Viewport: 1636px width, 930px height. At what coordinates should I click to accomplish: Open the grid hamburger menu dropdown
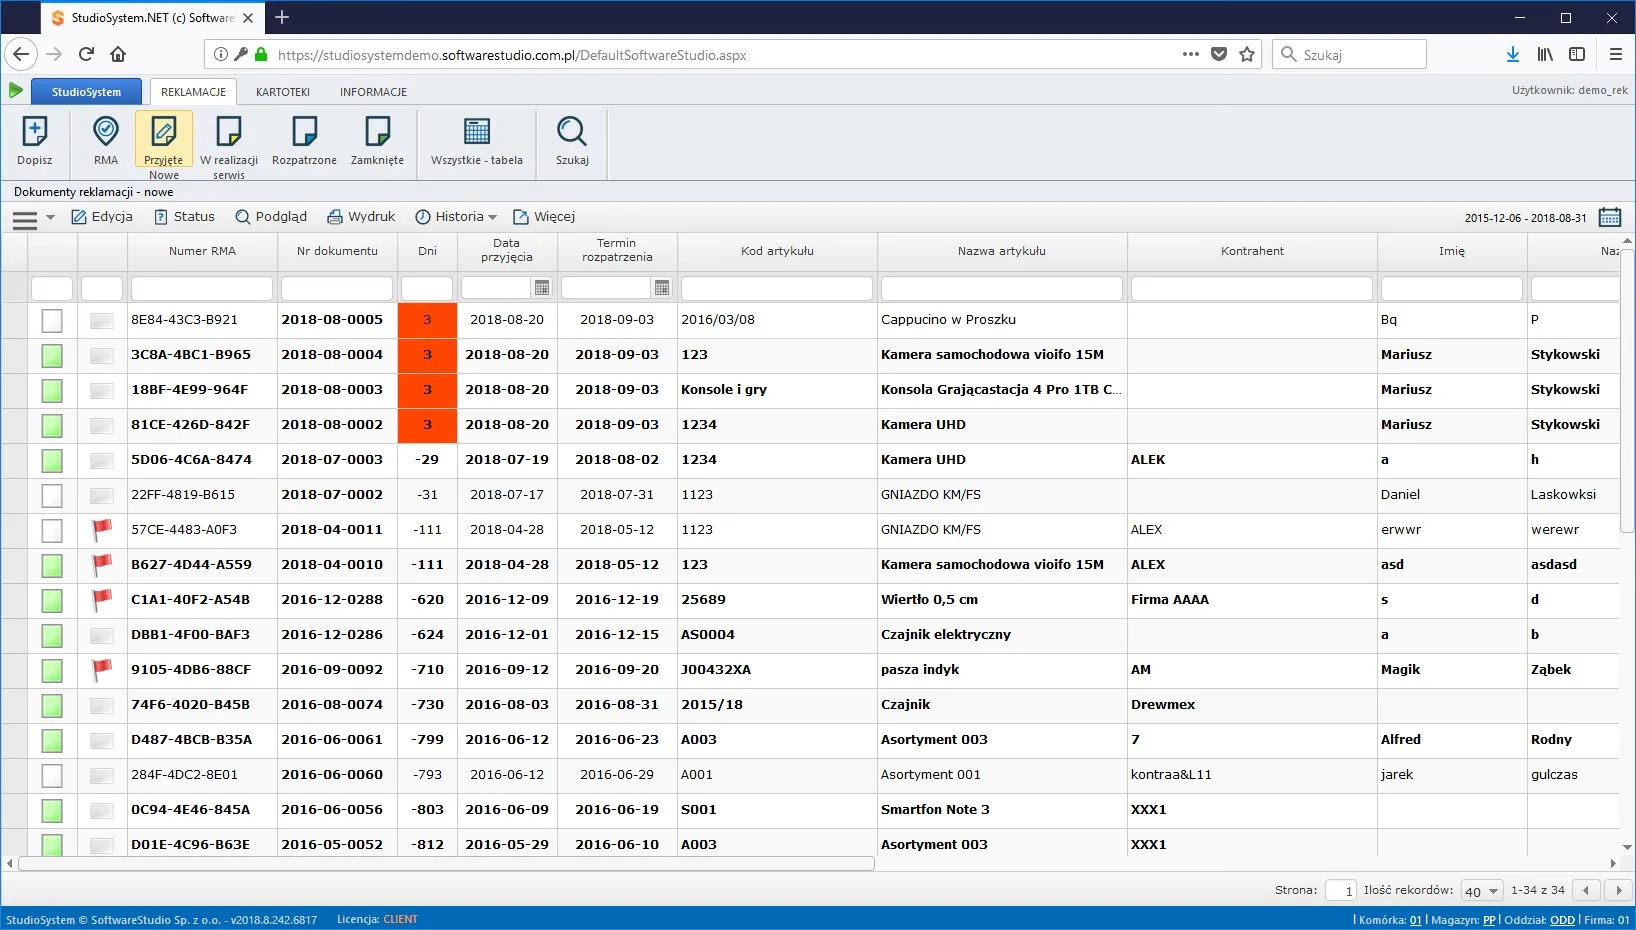tap(33, 218)
